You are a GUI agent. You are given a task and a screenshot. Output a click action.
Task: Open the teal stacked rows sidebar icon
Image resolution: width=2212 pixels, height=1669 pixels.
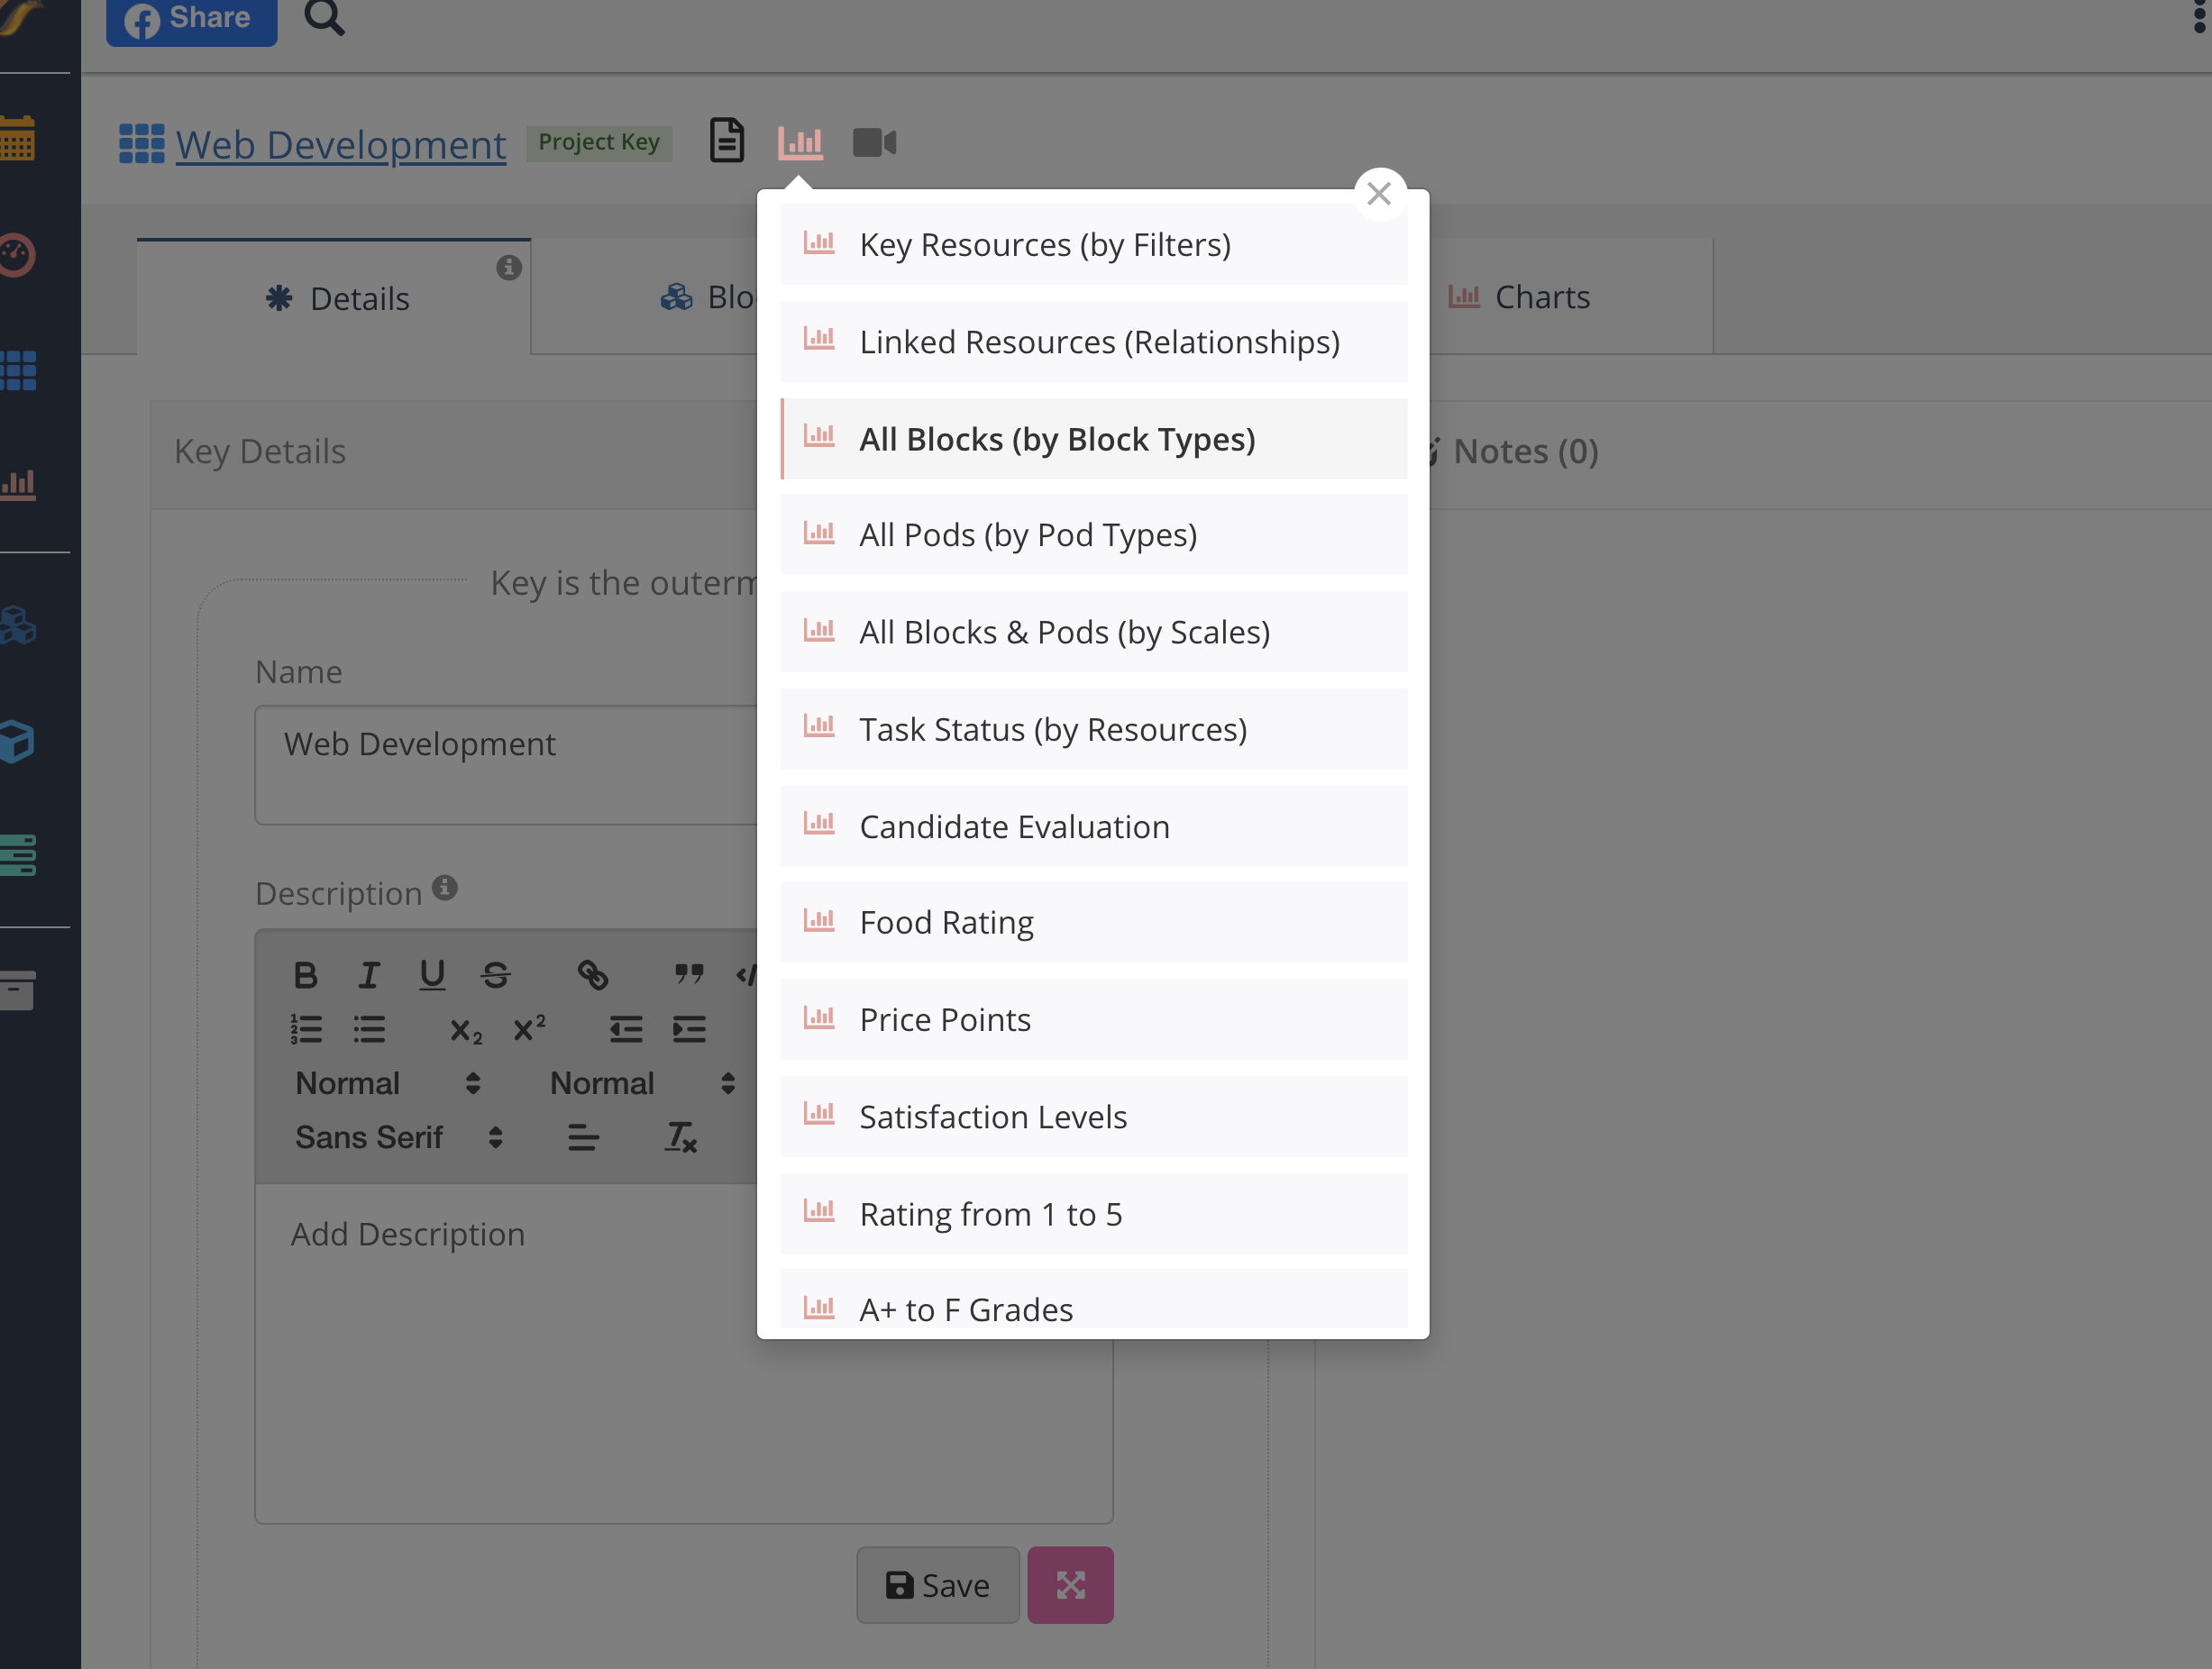(18, 856)
